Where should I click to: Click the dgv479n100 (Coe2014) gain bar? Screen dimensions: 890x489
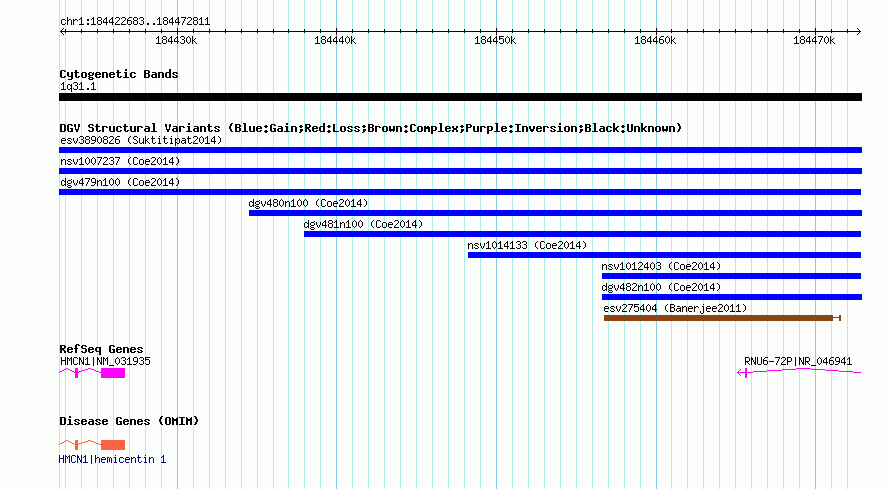[x=460, y=192]
